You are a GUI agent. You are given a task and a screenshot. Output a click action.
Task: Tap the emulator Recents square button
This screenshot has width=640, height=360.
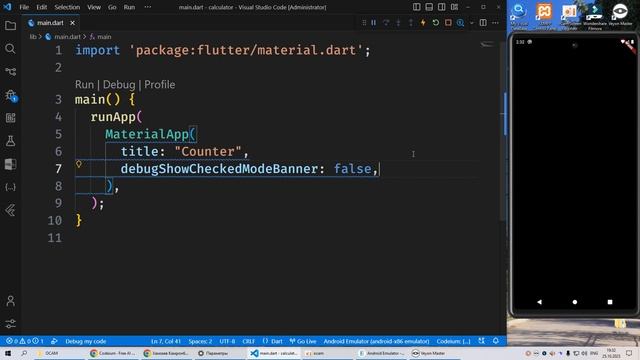point(610,302)
